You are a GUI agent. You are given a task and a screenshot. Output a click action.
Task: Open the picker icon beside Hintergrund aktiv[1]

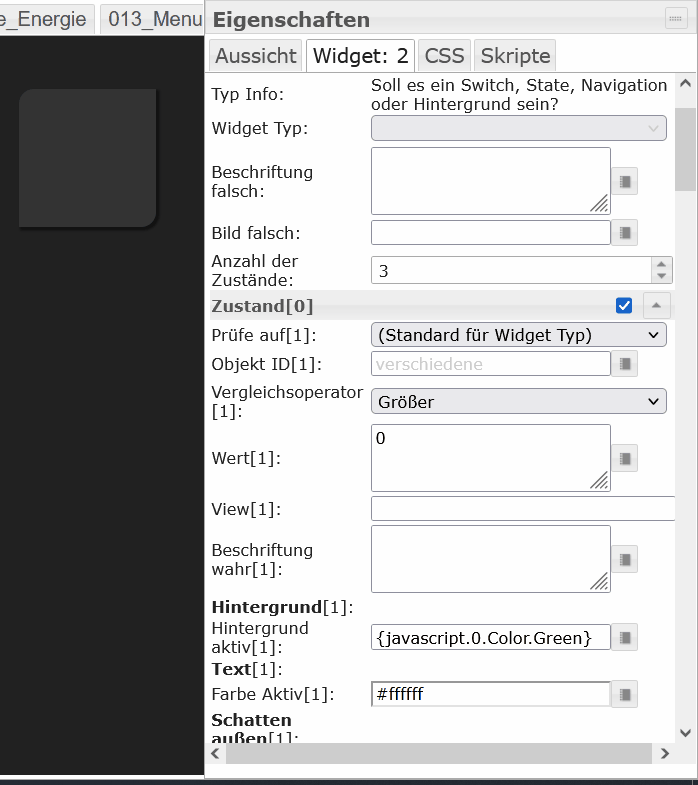pos(625,637)
